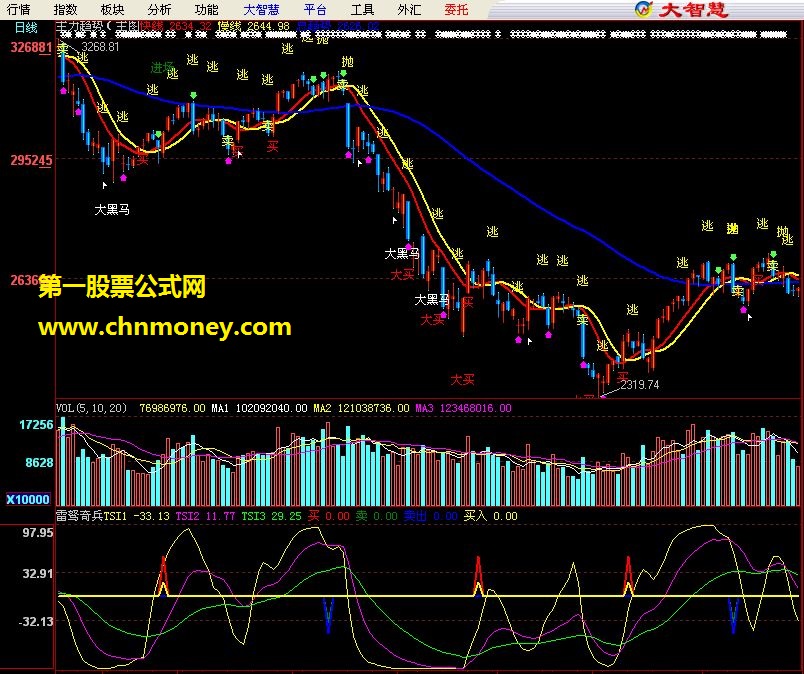Image resolution: width=804 pixels, height=674 pixels.
Task: Click the green 进场 entry signal
Action: coord(162,67)
